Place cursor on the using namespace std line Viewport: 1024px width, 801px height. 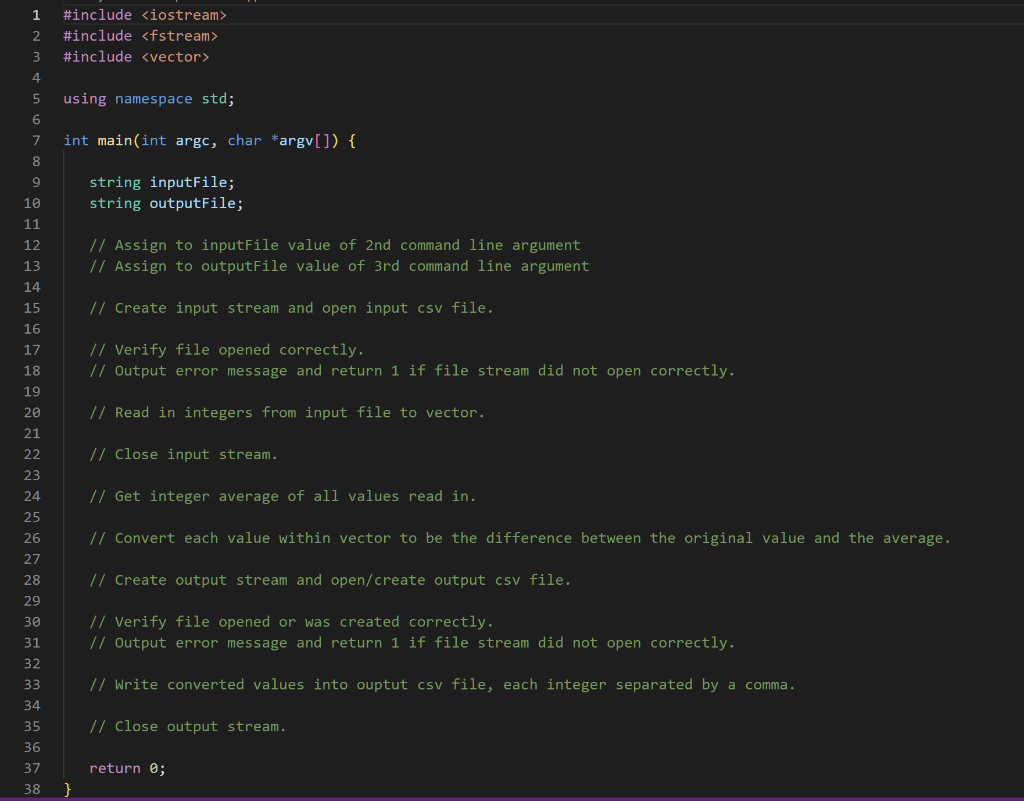point(147,98)
